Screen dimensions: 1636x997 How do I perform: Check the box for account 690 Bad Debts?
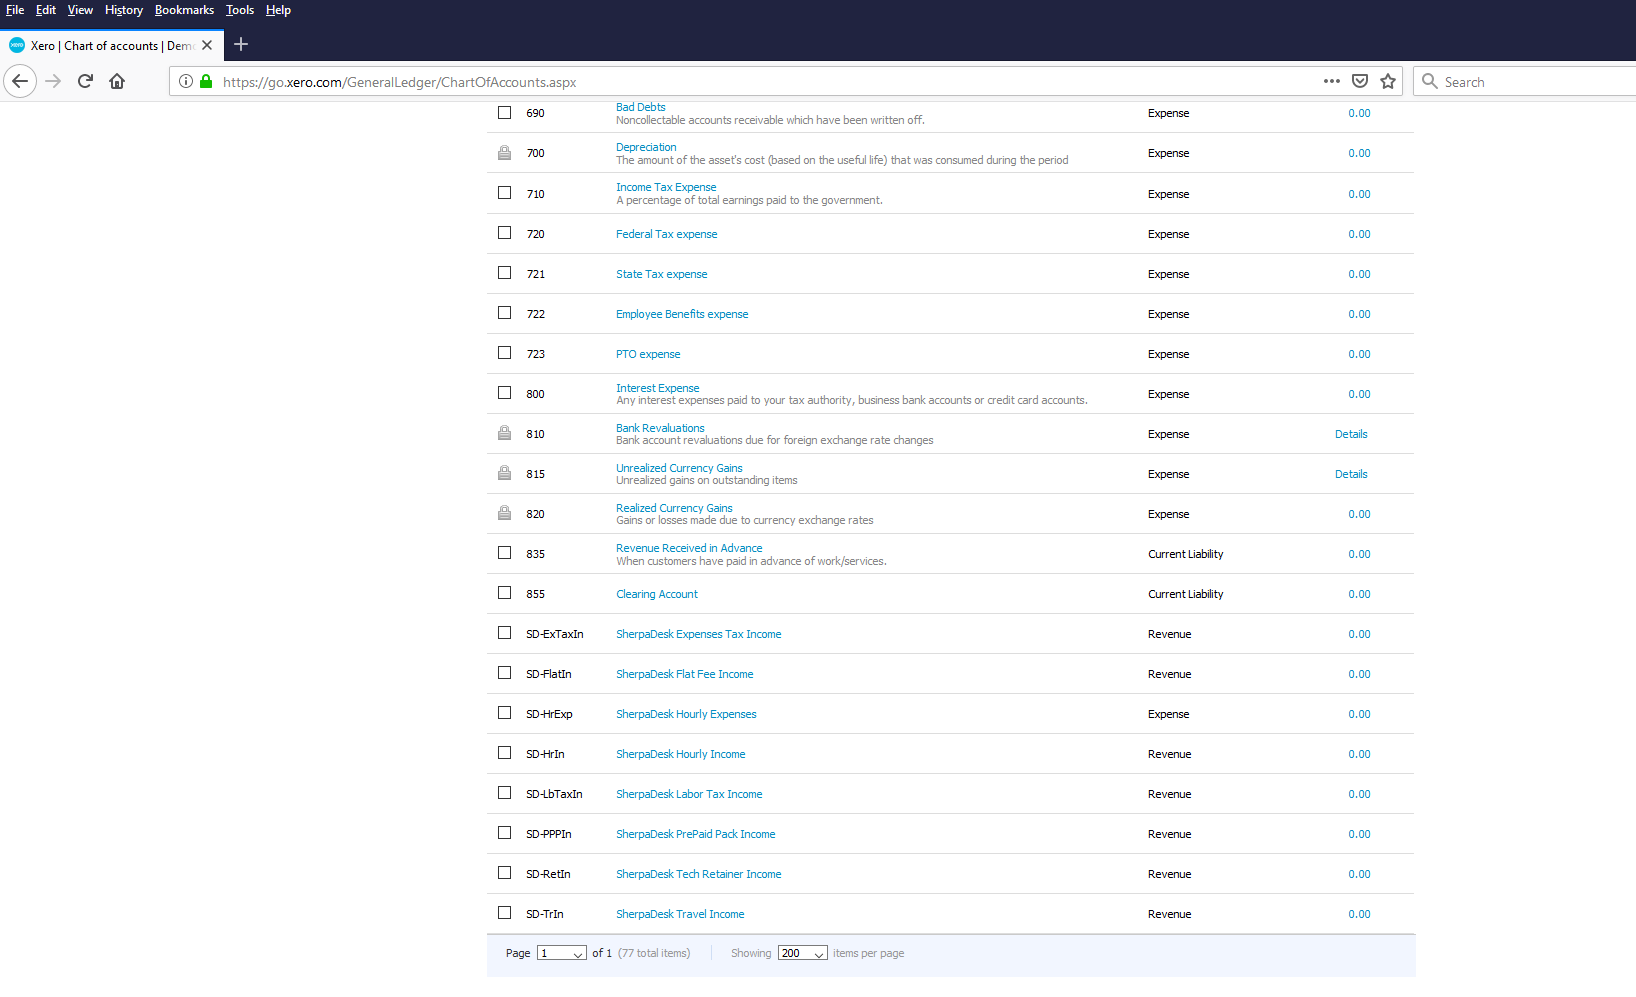pyautogui.click(x=505, y=113)
